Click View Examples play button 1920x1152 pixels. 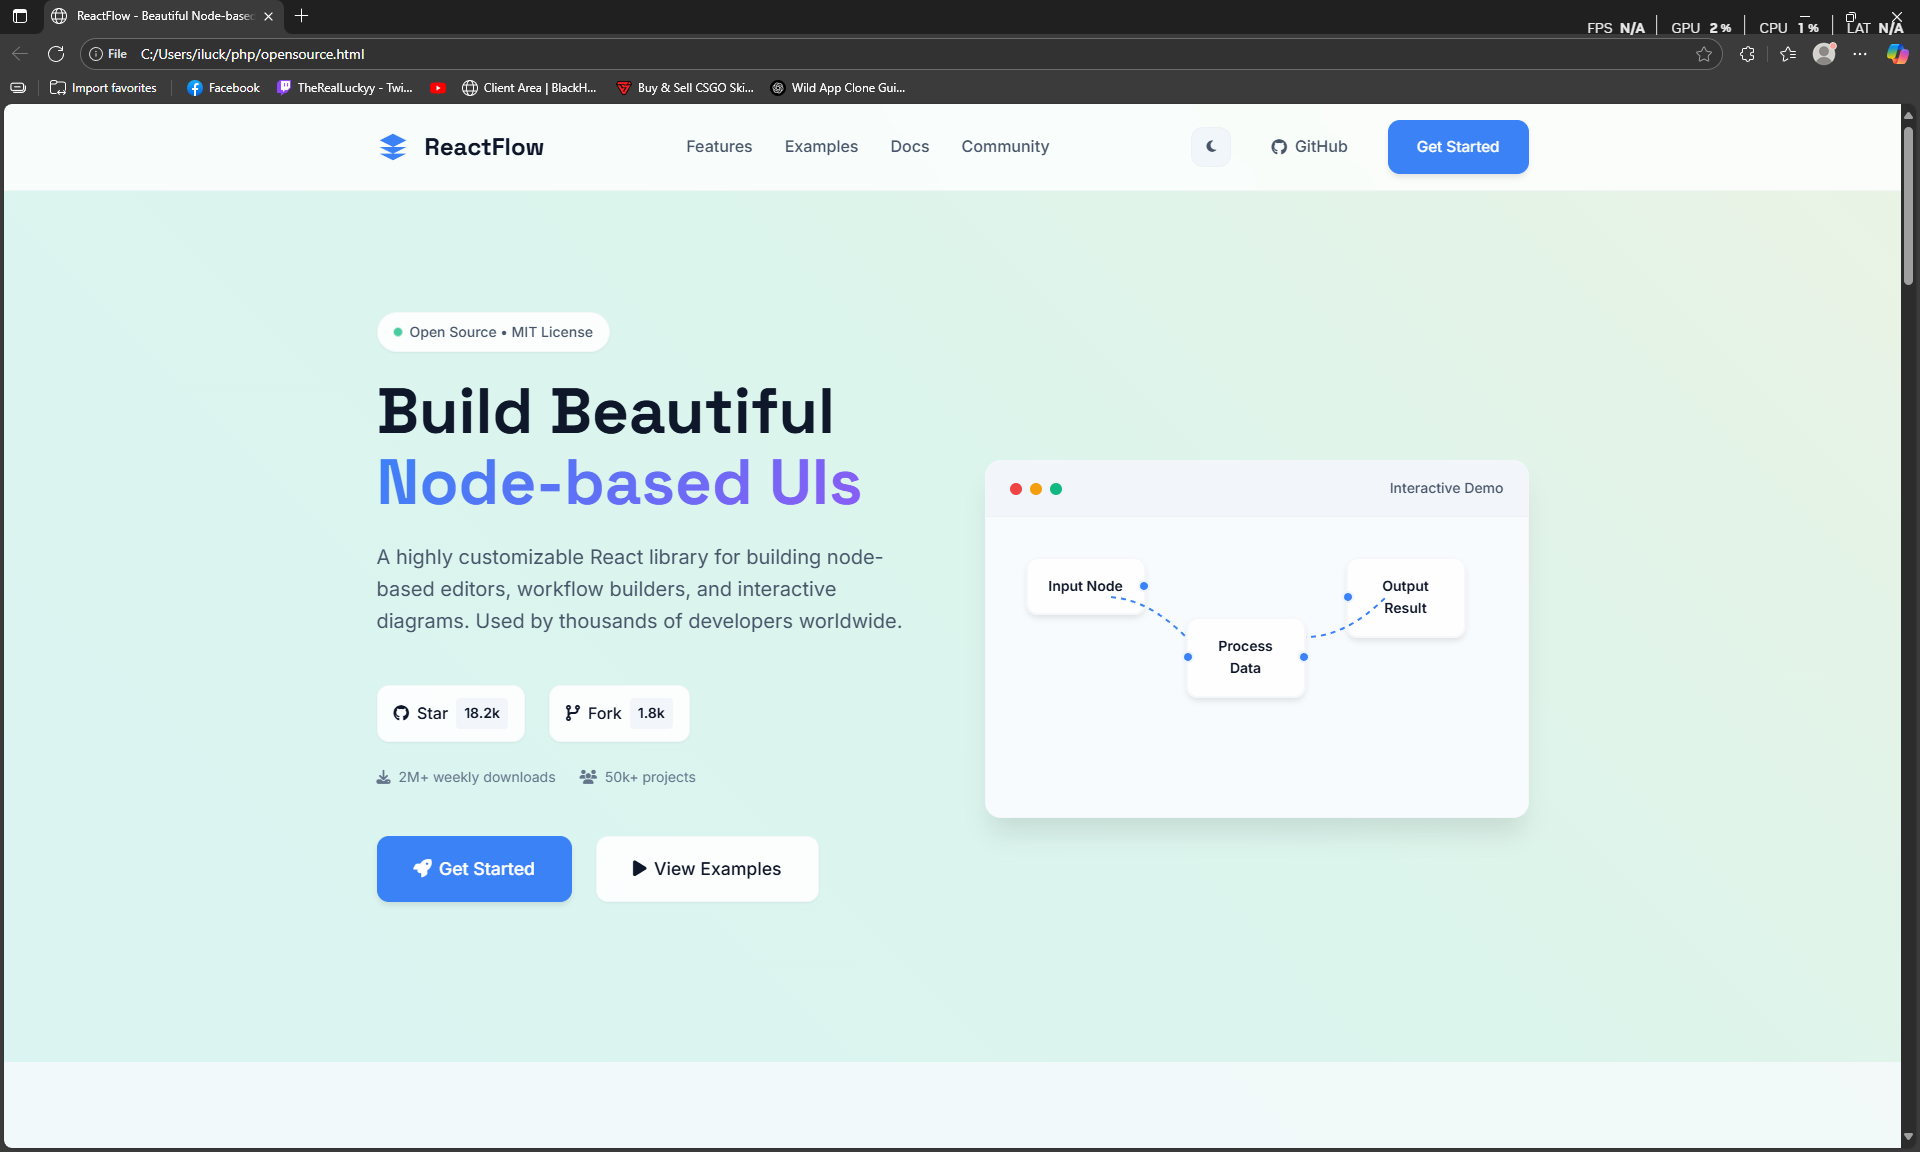coord(707,869)
